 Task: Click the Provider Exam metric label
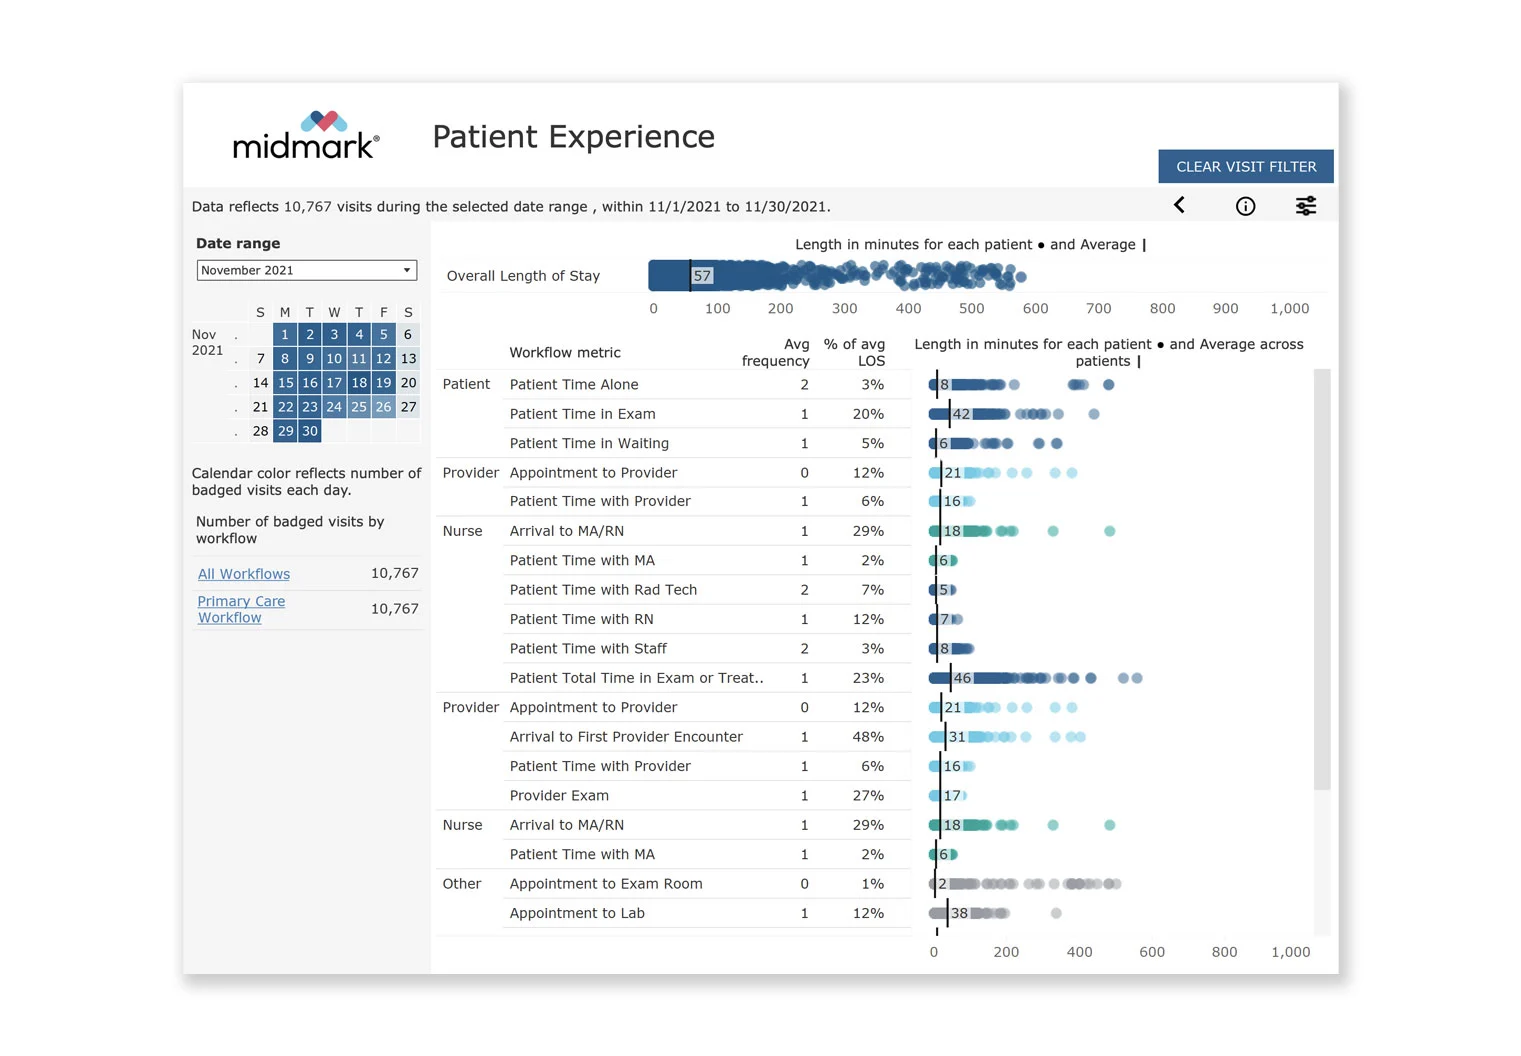[559, 795]
